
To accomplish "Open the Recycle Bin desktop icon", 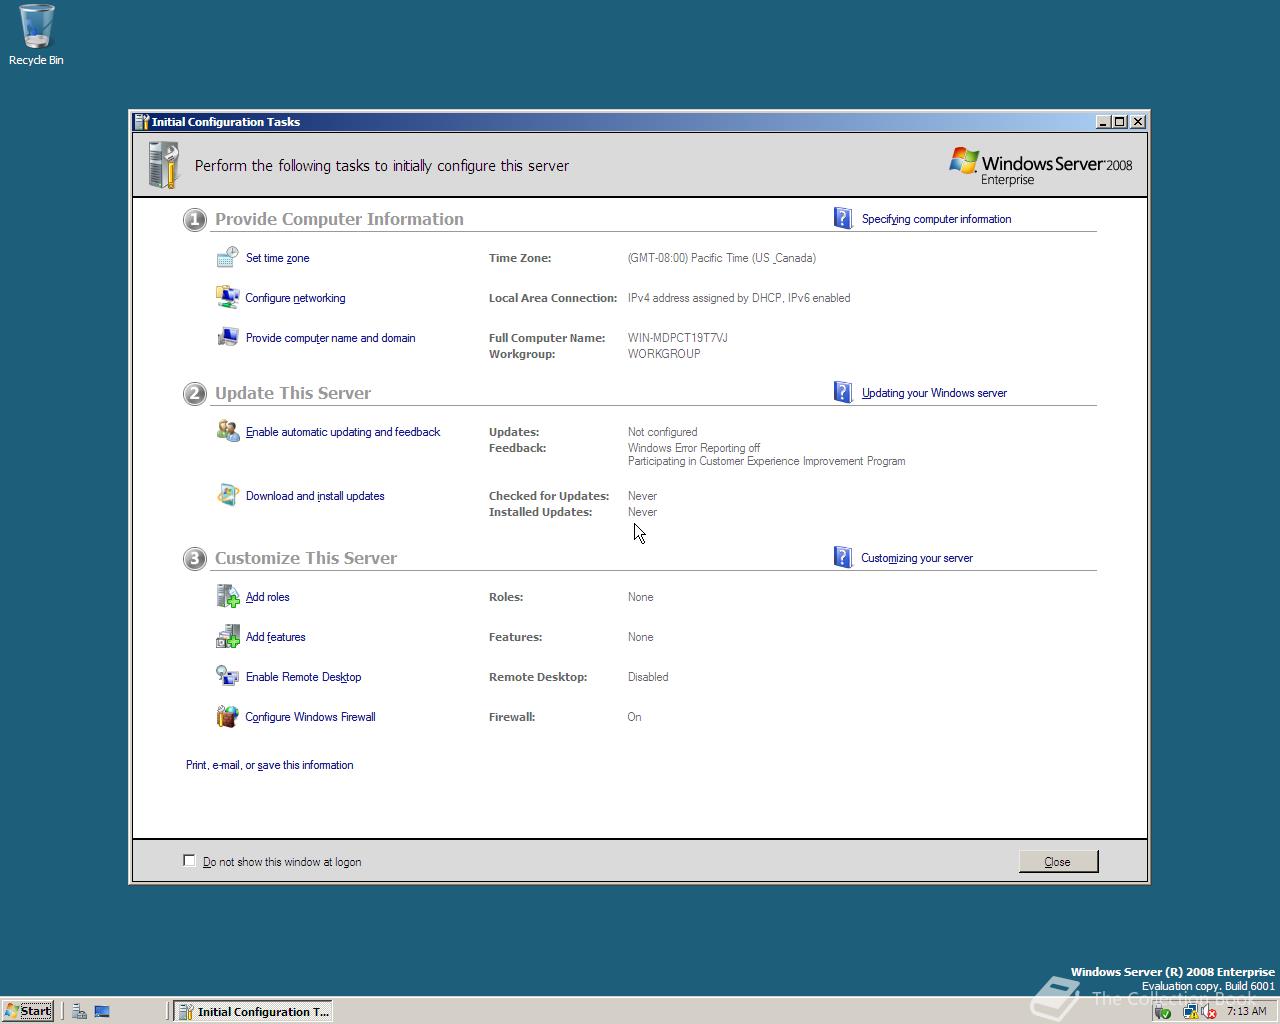I will [x=36, y=35].
